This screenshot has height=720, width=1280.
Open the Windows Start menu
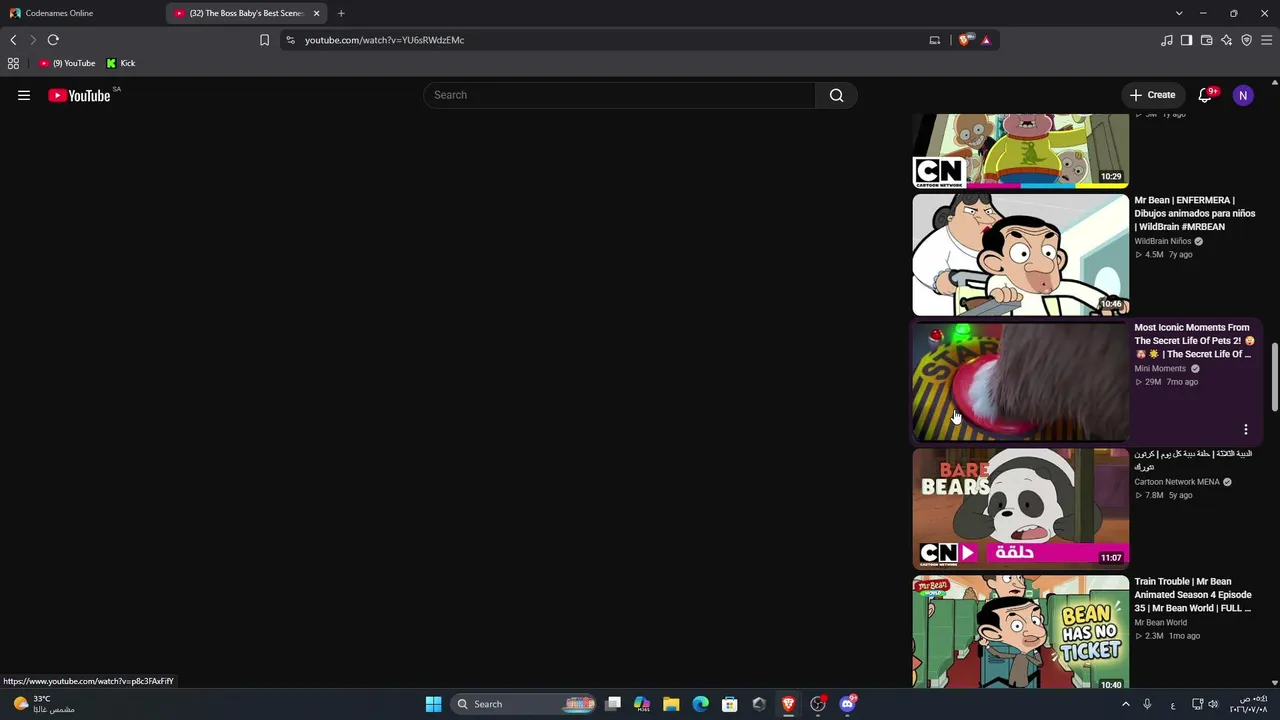(x=433, y=704)
